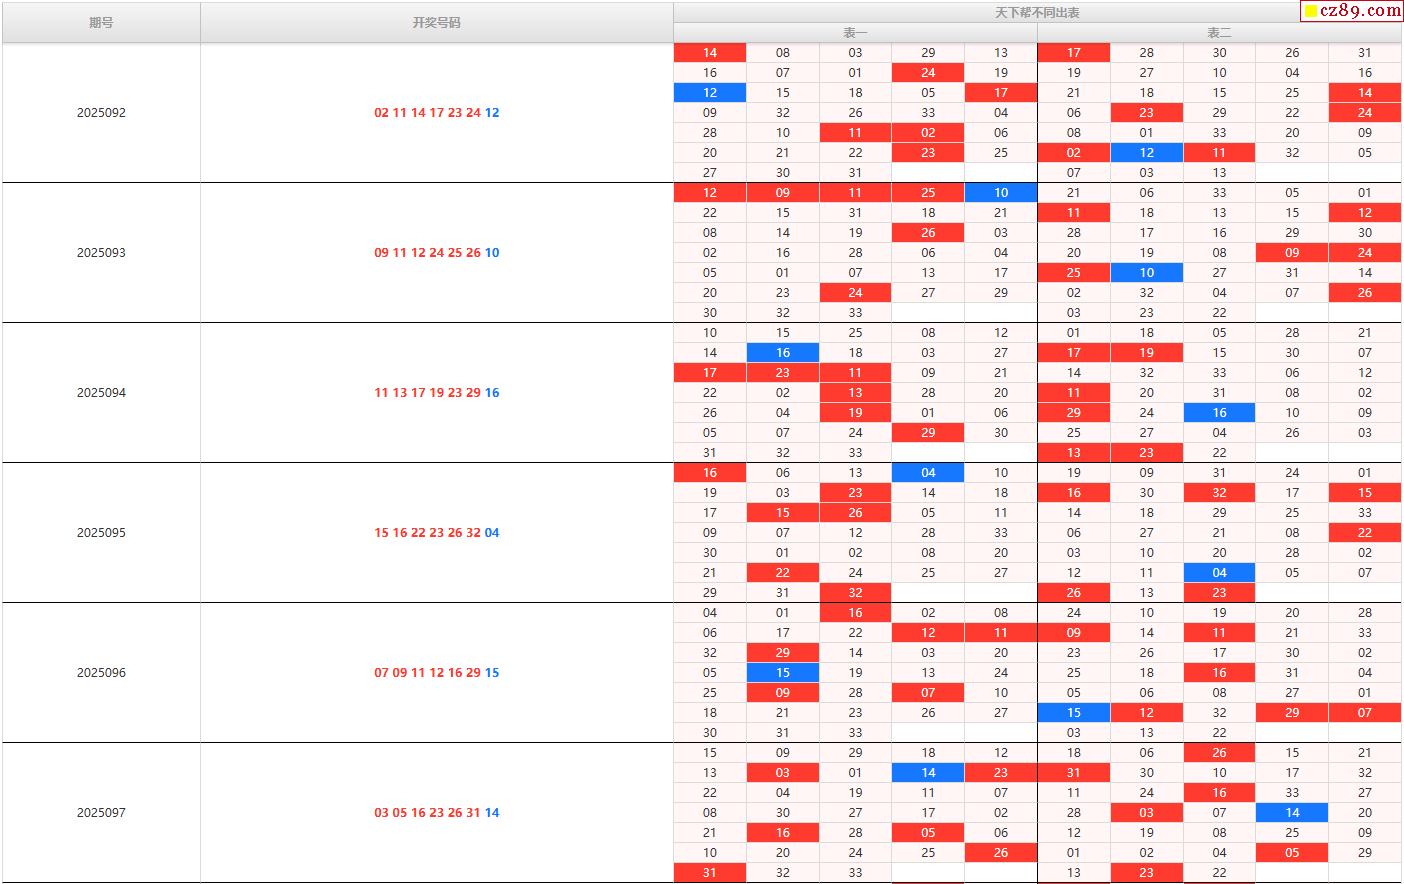Select blue 12 cell in 表二 for period 2025092
This screenshot has width=1404, height=884.
point(1147,153)
